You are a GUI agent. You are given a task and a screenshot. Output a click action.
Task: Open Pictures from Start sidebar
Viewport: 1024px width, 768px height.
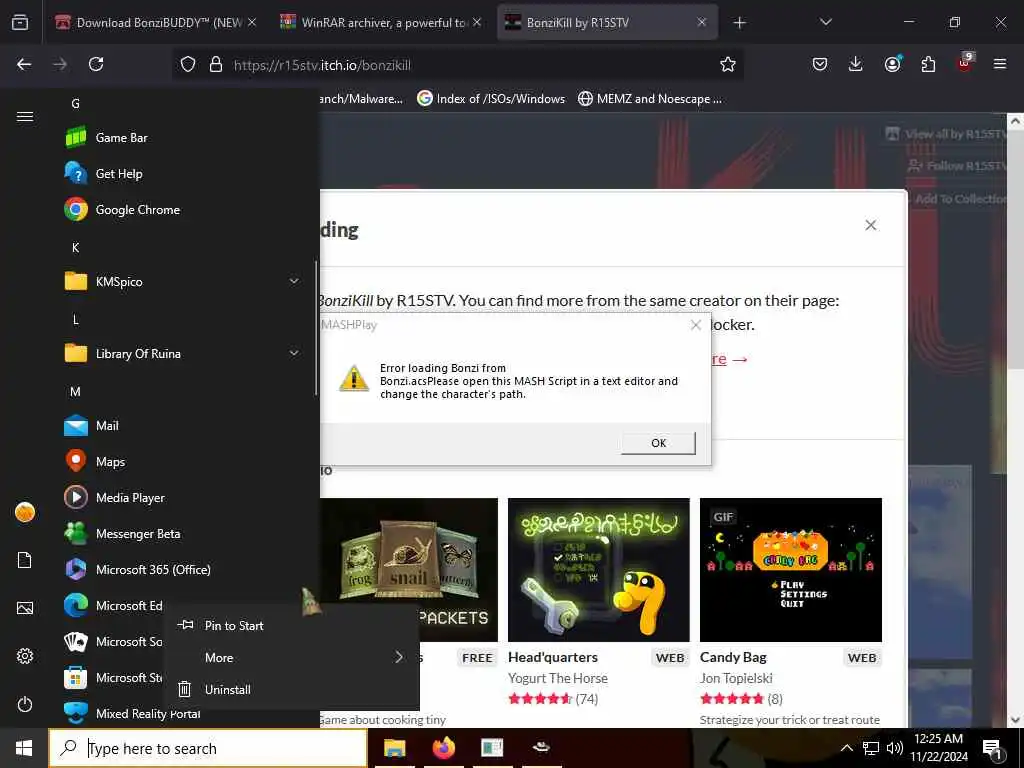pyautogui.click(x=25, y=608)
